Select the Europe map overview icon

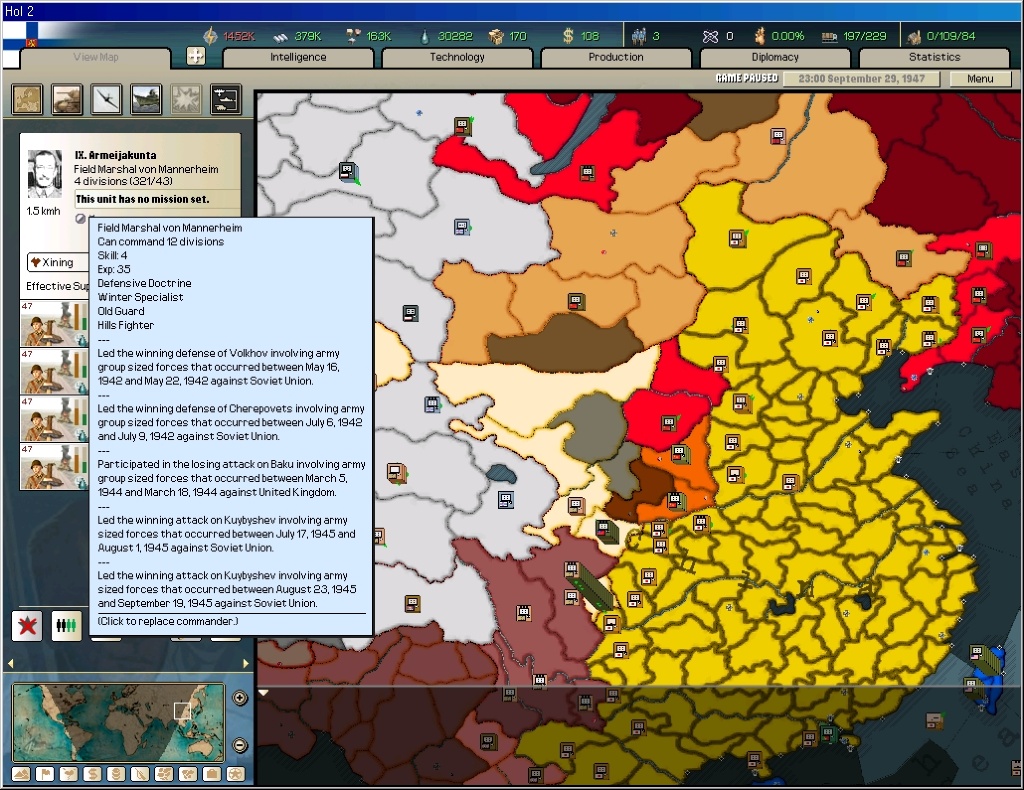27,99
